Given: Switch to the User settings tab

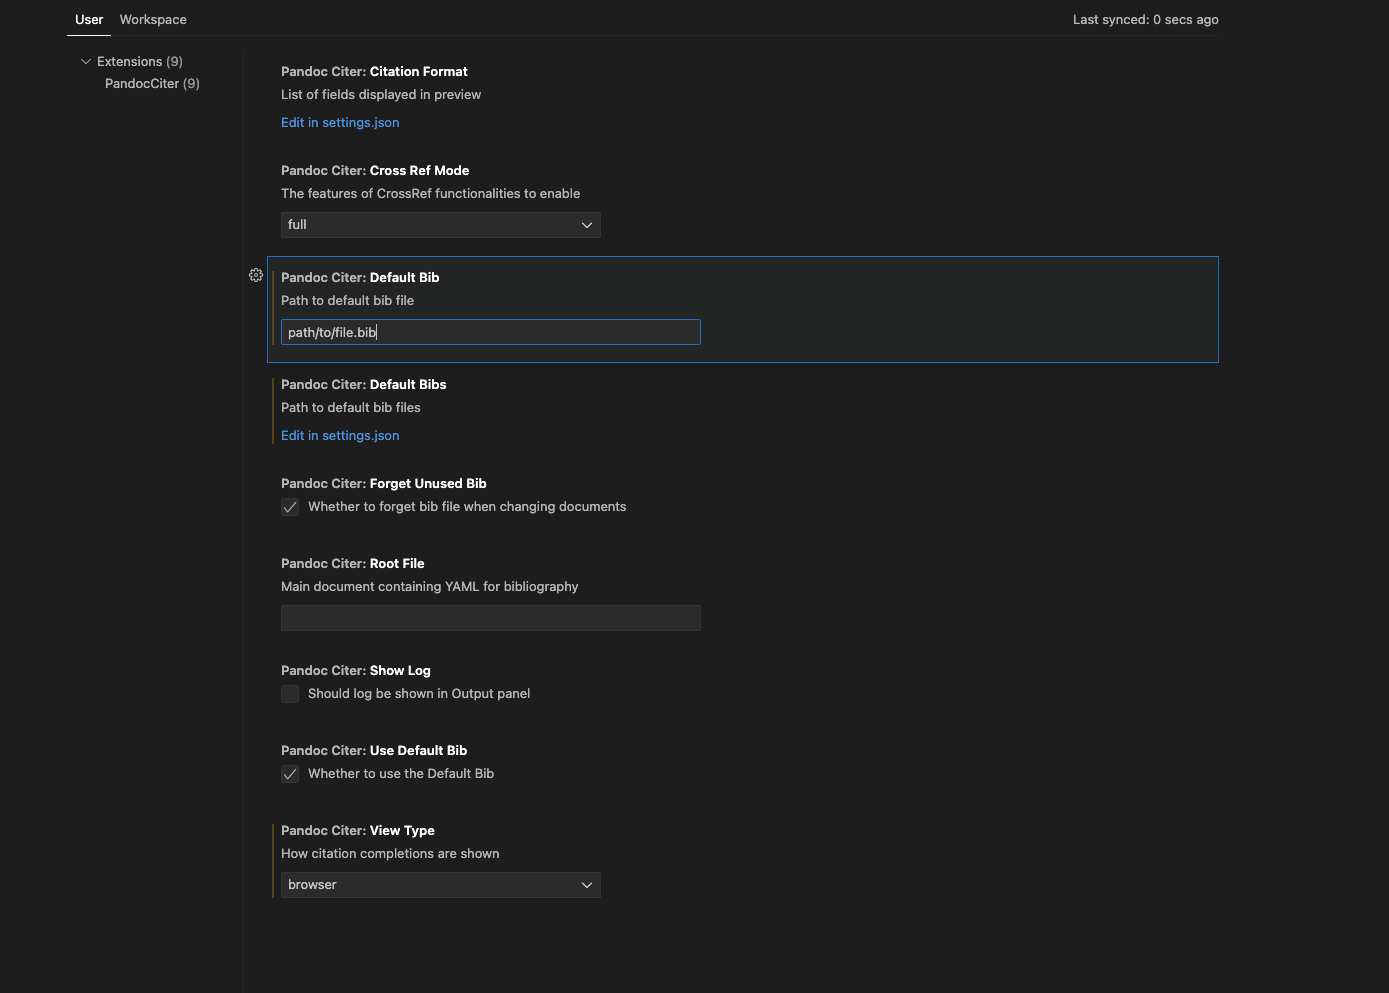Looking at the screenshot, I should pyautogui.click(x=89, y=19).
